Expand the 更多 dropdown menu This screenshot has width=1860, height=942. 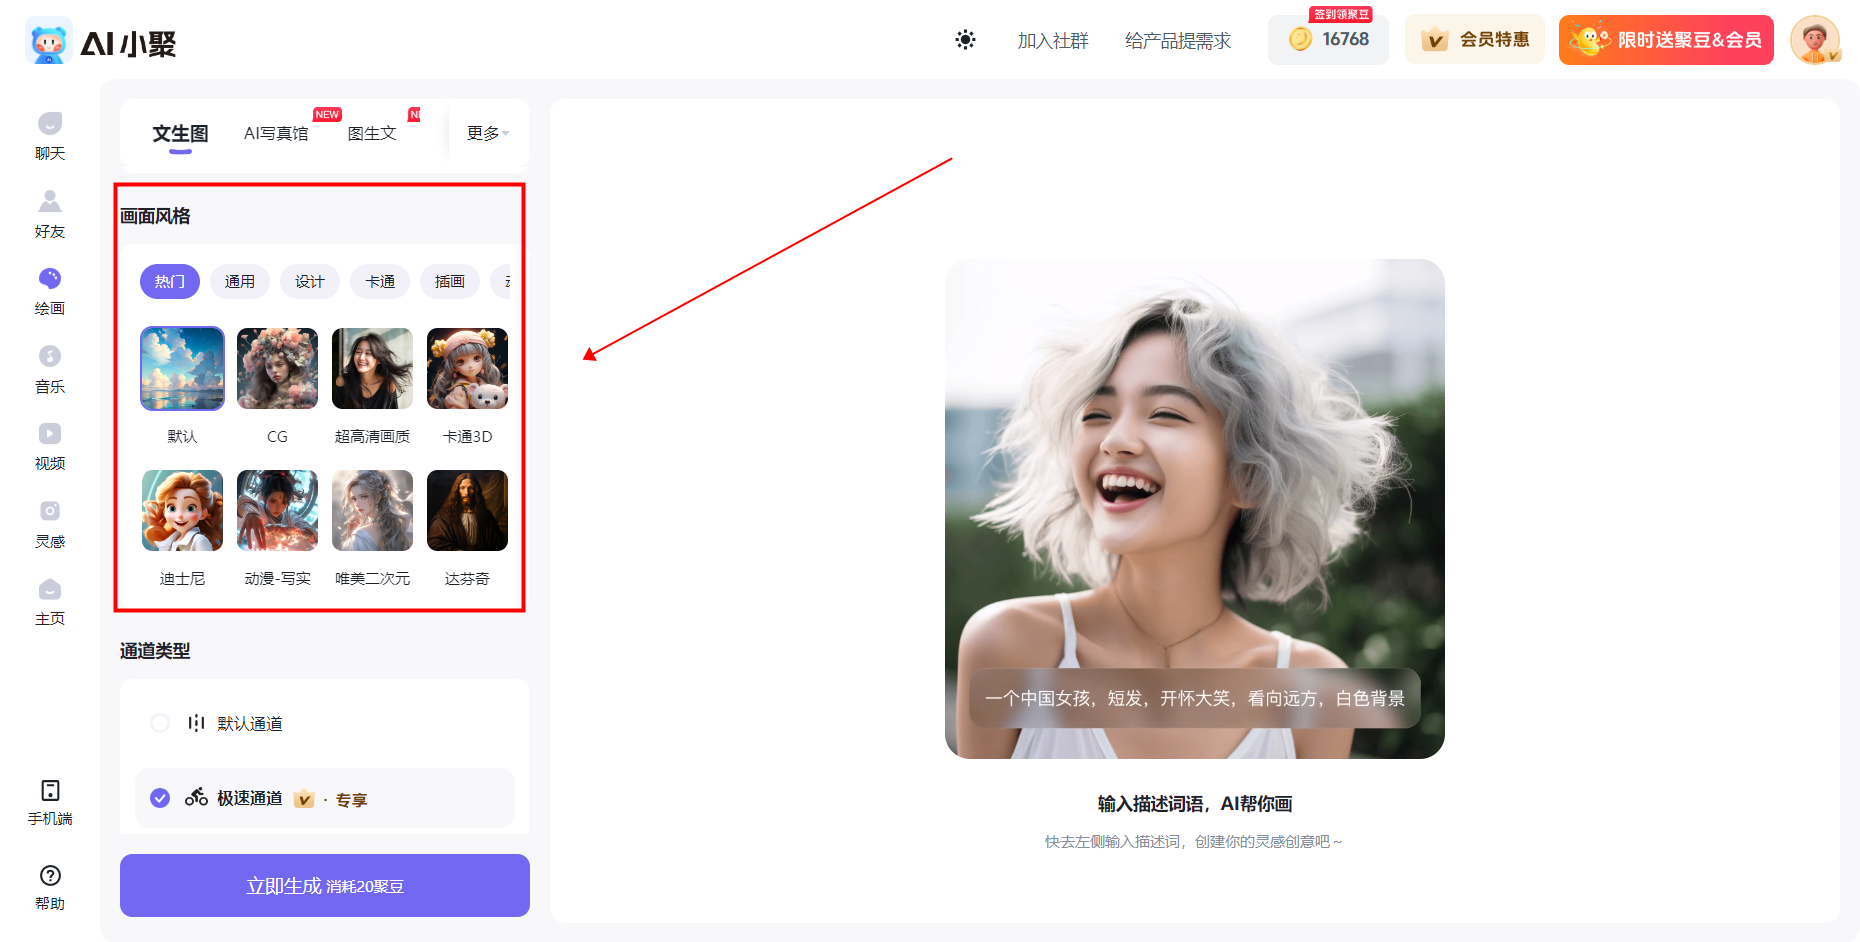[487, 133]
